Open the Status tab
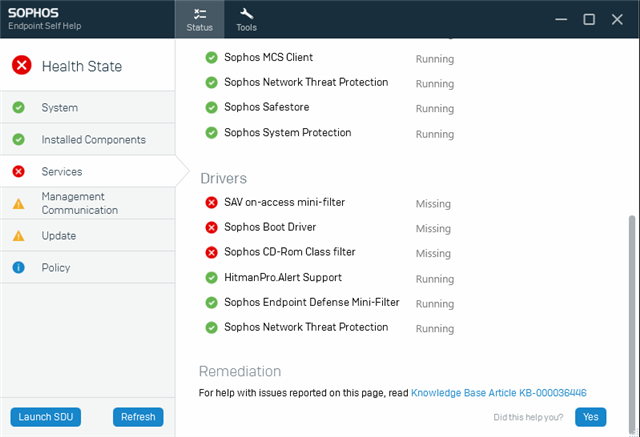Image resolution: width=640 pixels, height=437 pixels. pyautogui.click(x=200, y=19)
